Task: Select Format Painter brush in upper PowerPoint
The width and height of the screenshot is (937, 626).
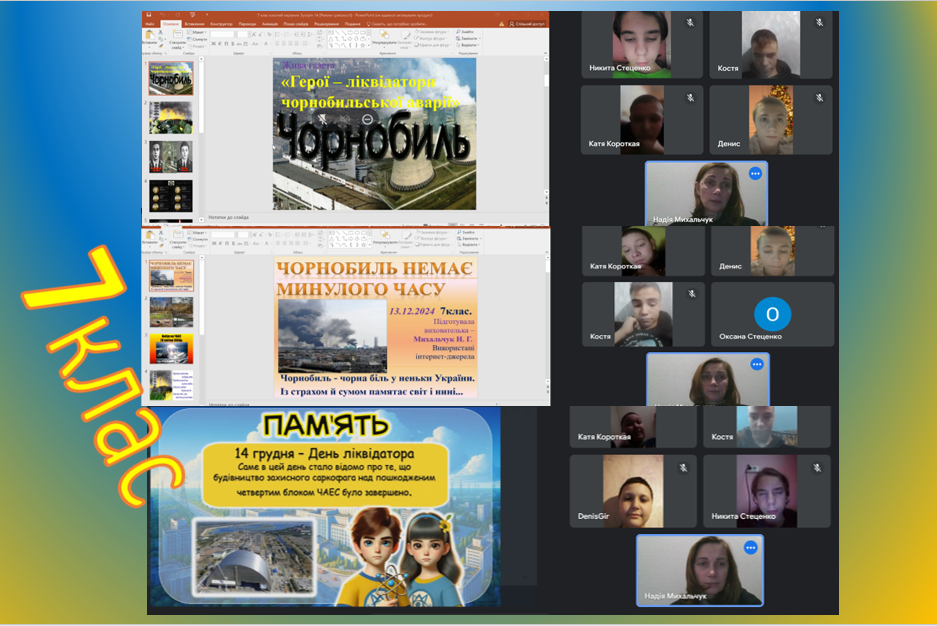Action: click(161, 46)
